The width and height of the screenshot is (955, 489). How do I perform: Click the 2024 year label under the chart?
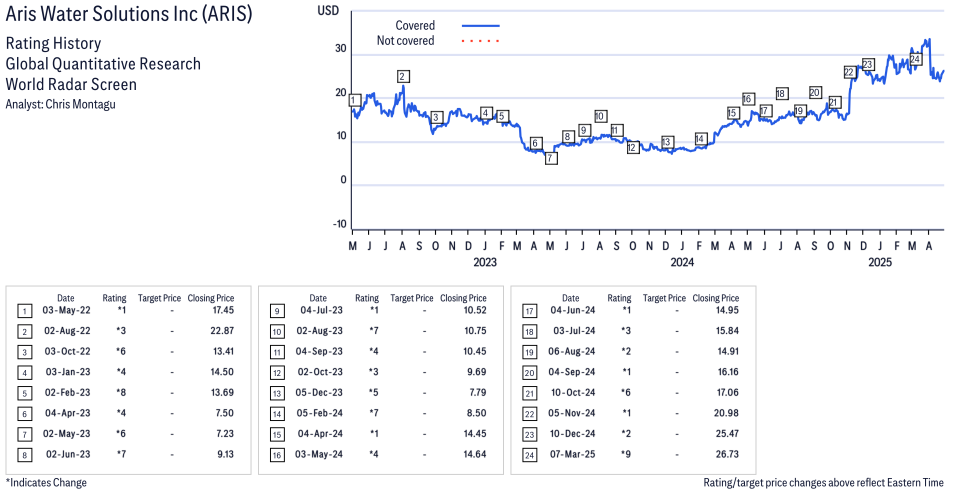point(682,262)
